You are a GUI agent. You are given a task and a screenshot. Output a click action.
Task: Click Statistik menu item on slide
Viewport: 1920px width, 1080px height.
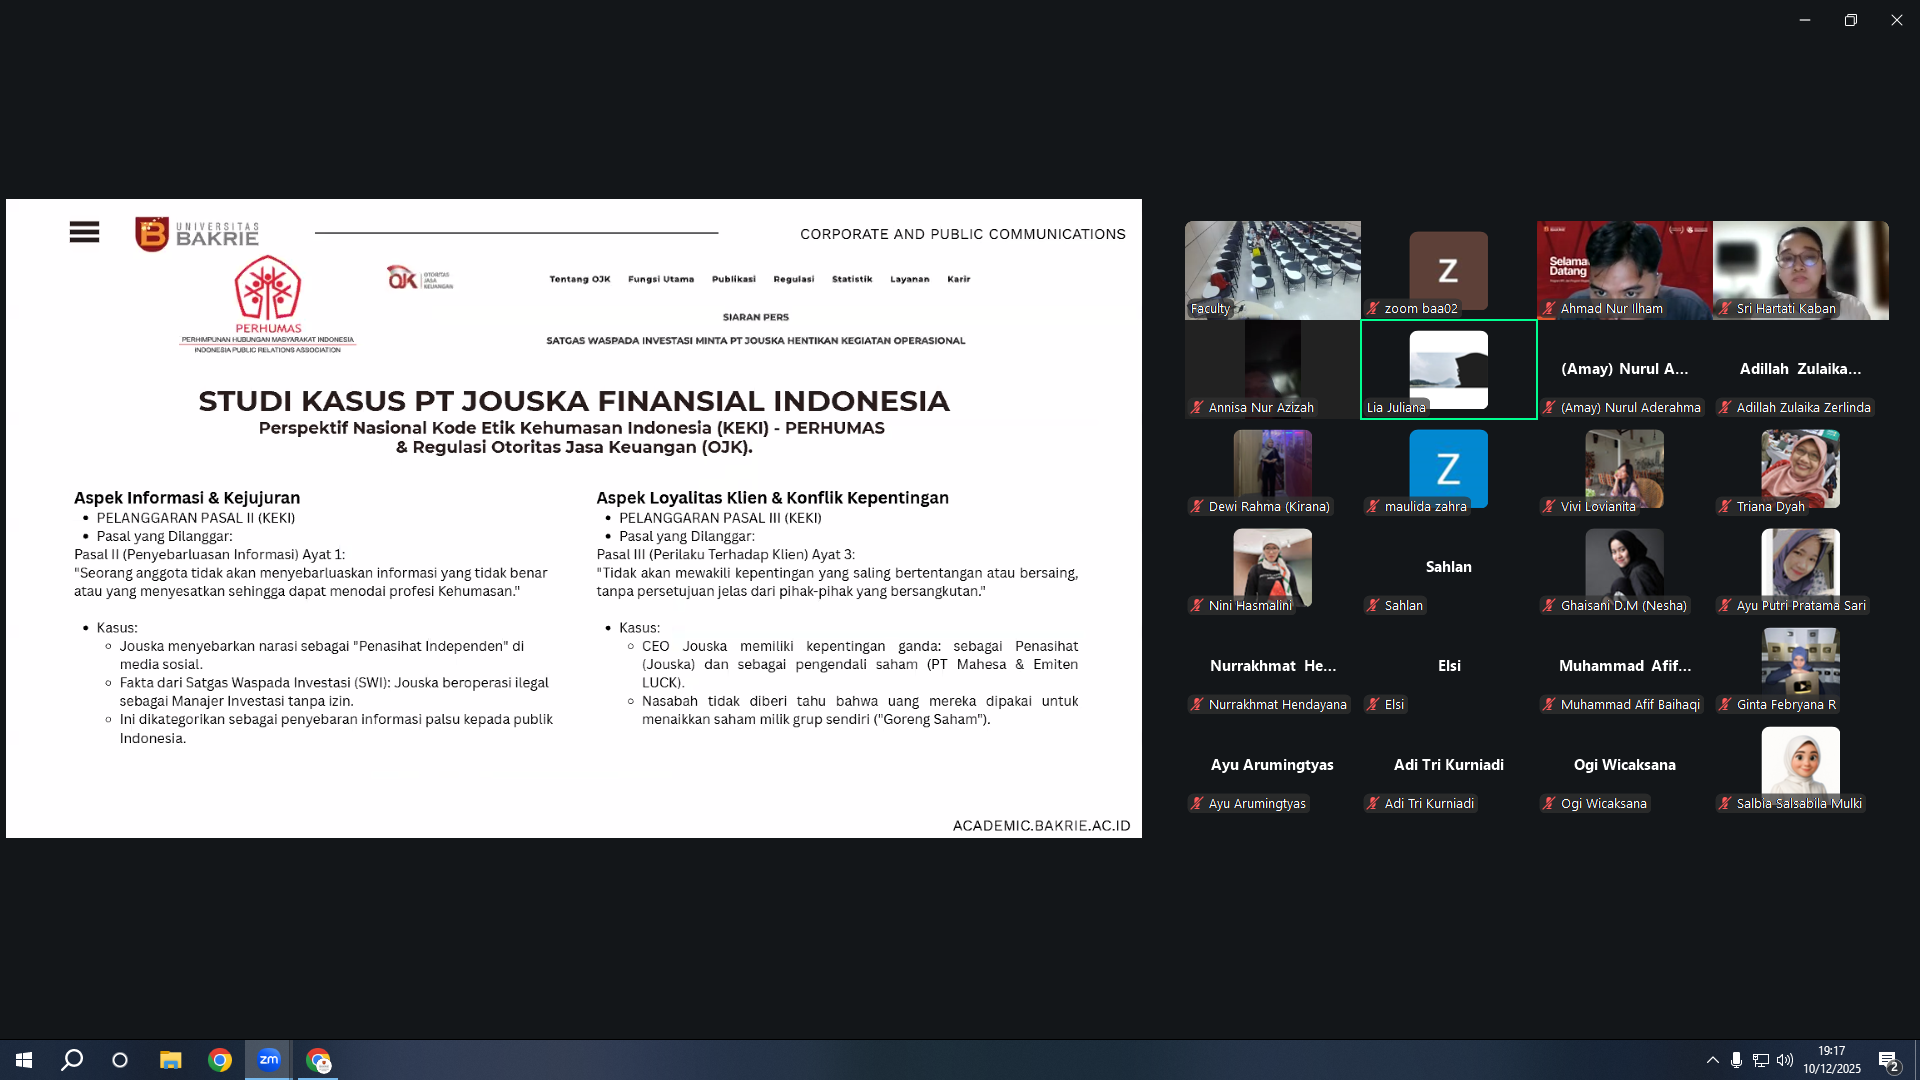click(x=852, y=279)
